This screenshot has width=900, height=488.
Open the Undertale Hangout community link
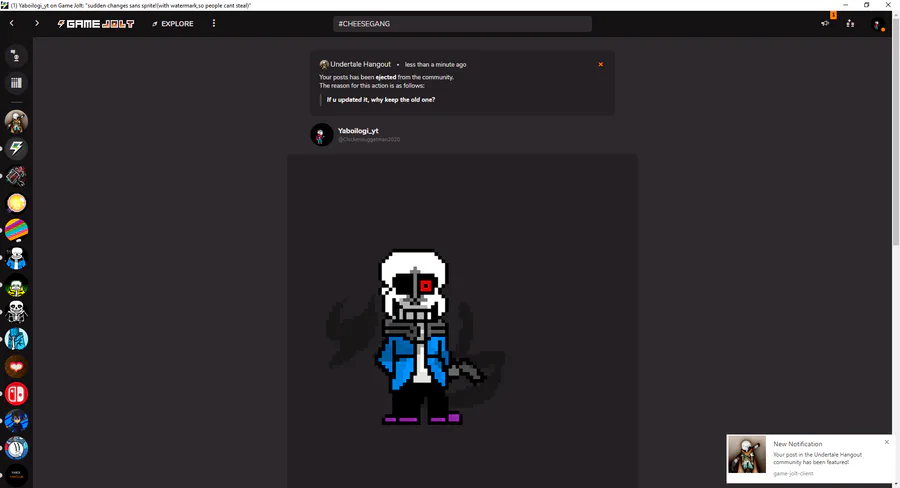click(x=360, y=64)
